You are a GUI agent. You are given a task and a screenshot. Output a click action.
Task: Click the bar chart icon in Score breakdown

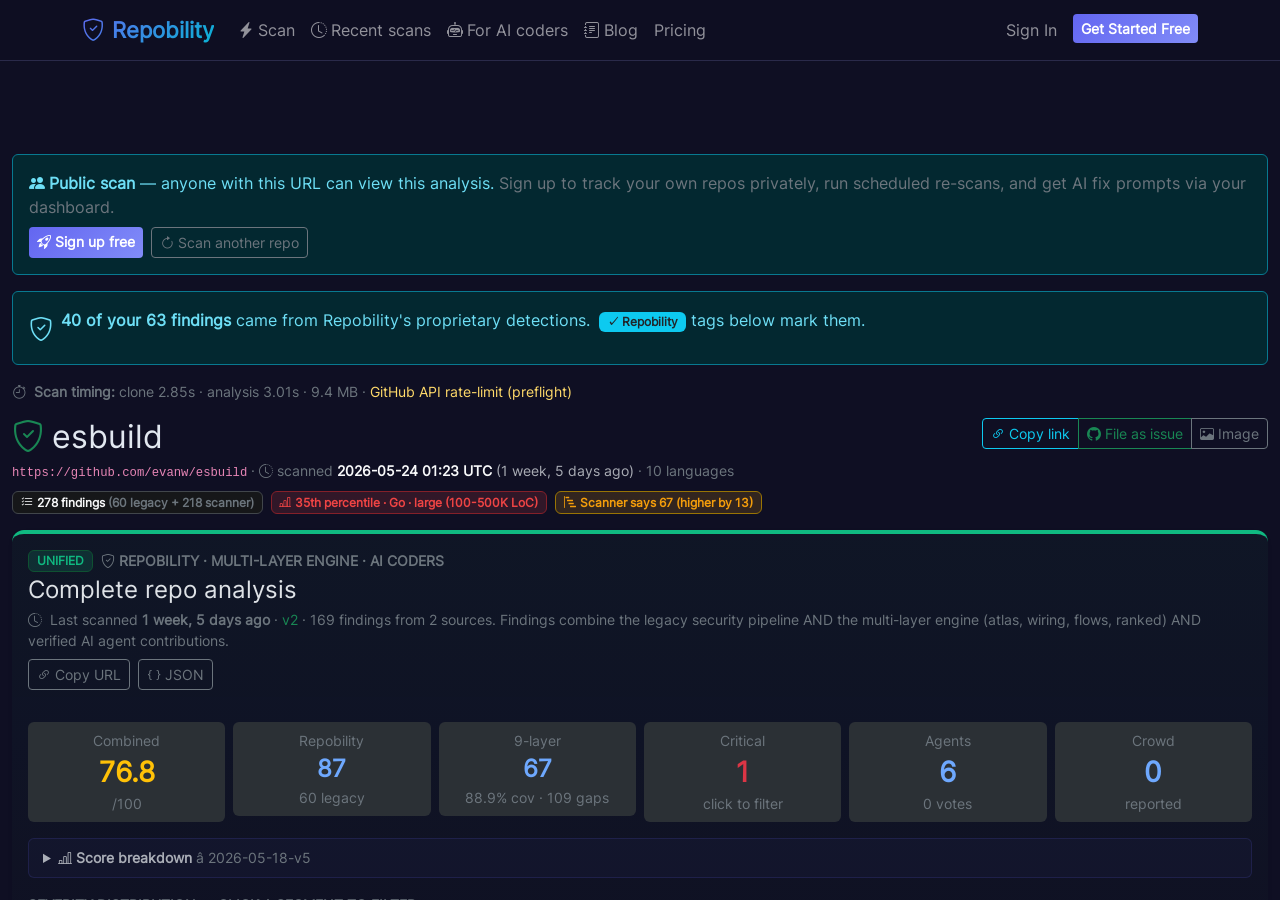point(65,858)
